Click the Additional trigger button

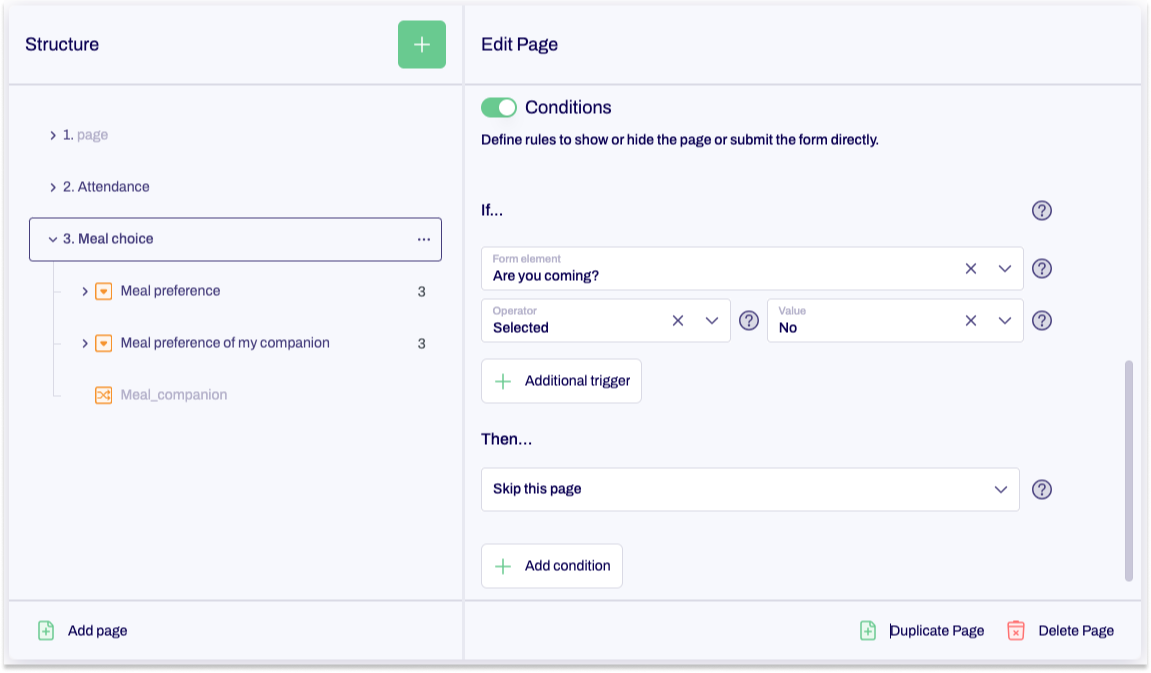[561, 381]
